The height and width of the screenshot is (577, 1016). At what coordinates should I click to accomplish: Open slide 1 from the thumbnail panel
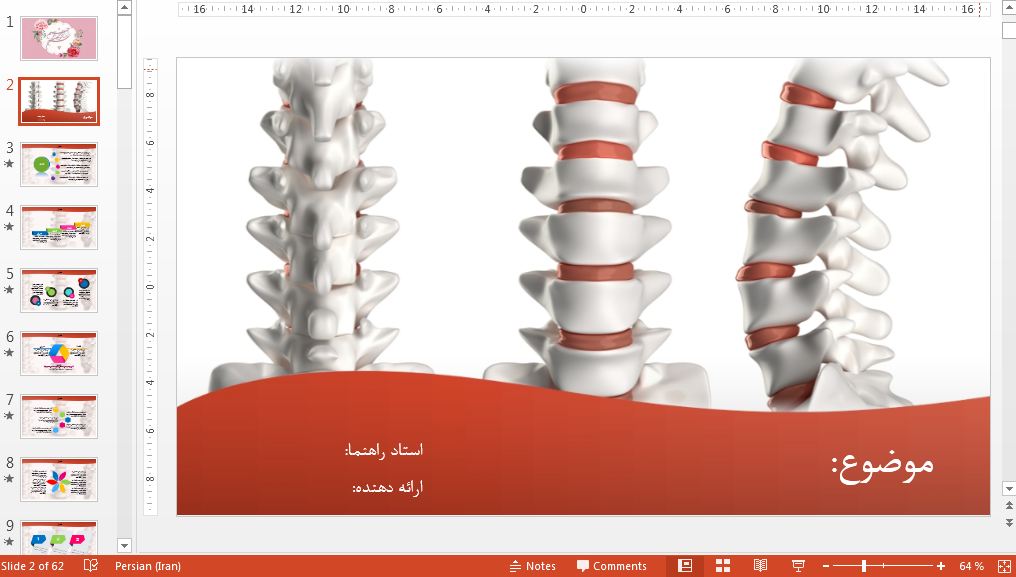[59, 39]
